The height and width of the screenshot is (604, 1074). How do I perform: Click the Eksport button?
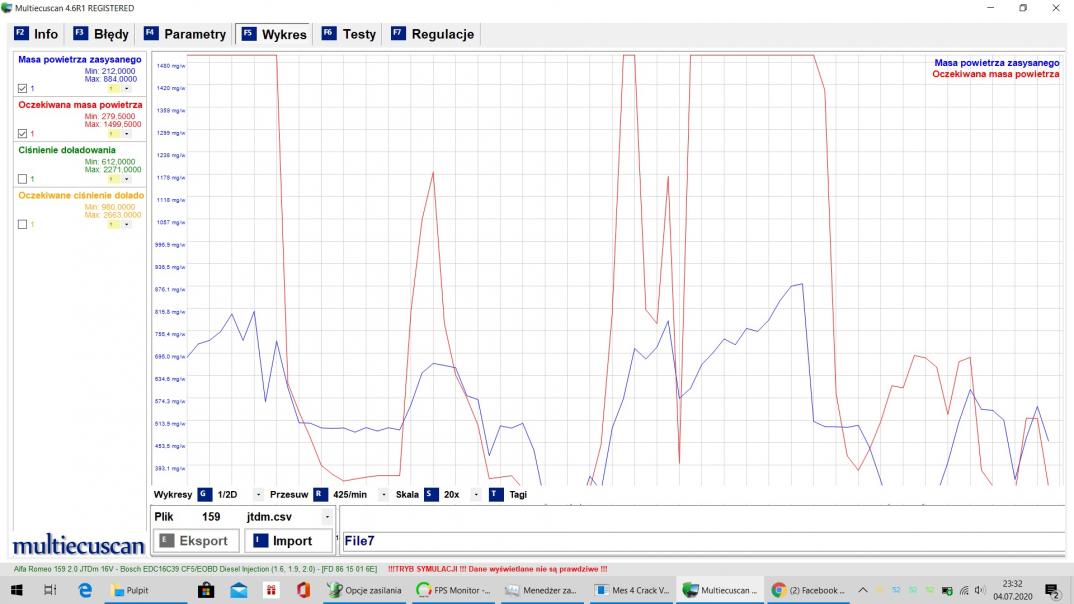click(194, 541)
